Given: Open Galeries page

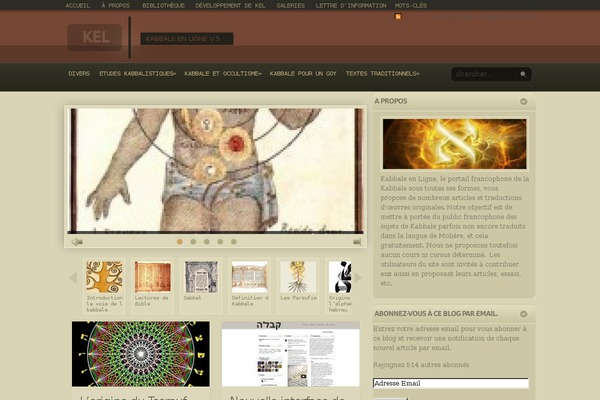Looking at the screenshot, I should pos(290,5).
